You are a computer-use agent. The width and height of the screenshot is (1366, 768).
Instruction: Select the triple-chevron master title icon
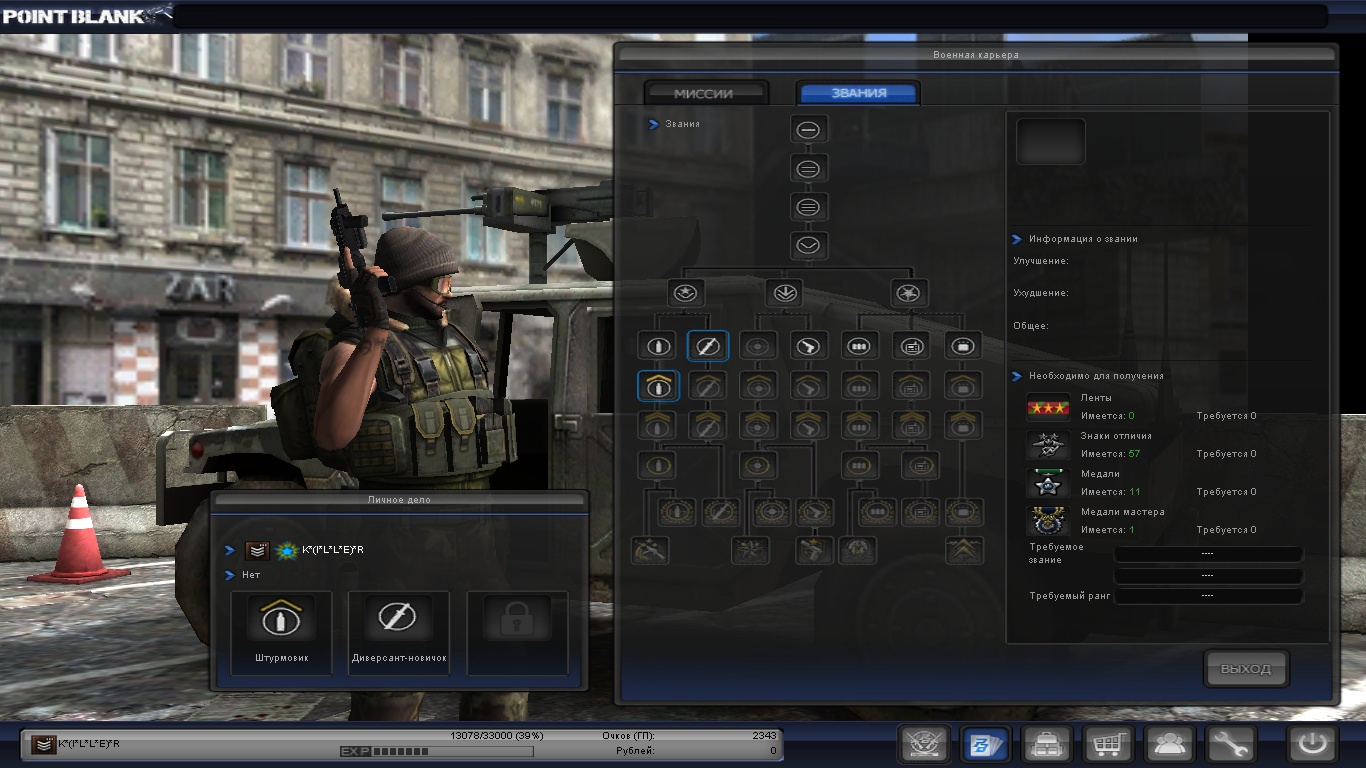(964, 550)
